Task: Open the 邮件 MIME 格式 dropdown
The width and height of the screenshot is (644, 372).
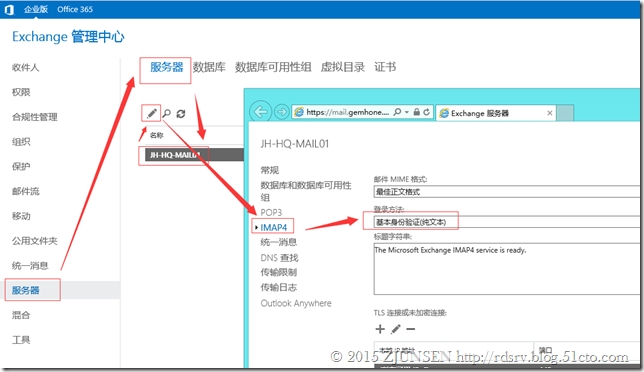Action: 507,192
